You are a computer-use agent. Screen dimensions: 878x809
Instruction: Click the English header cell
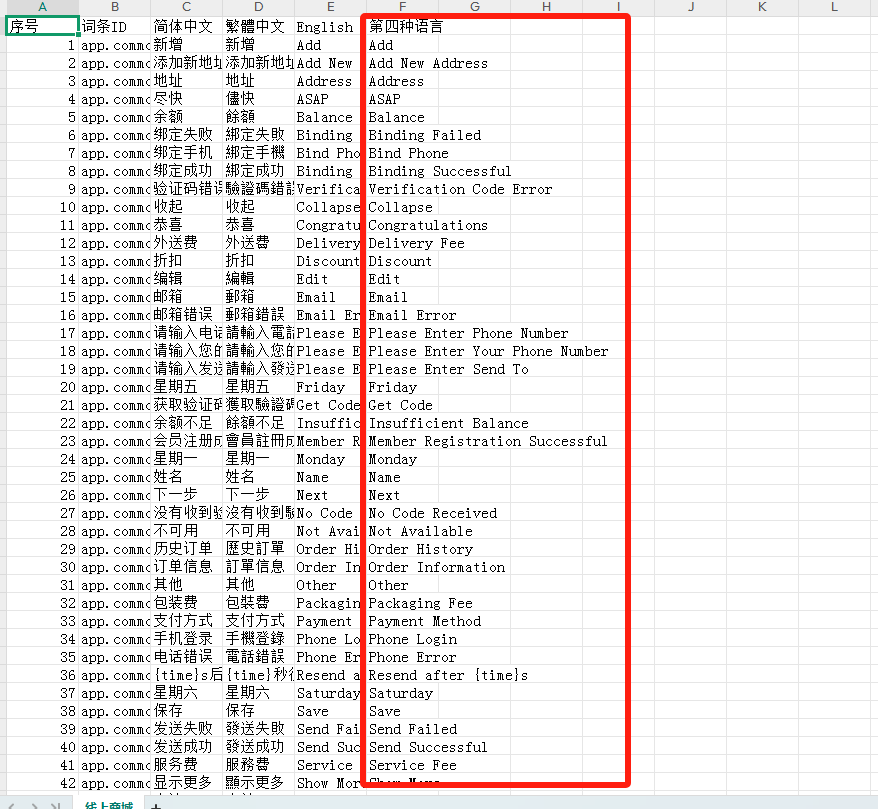(x=330, y=26)
